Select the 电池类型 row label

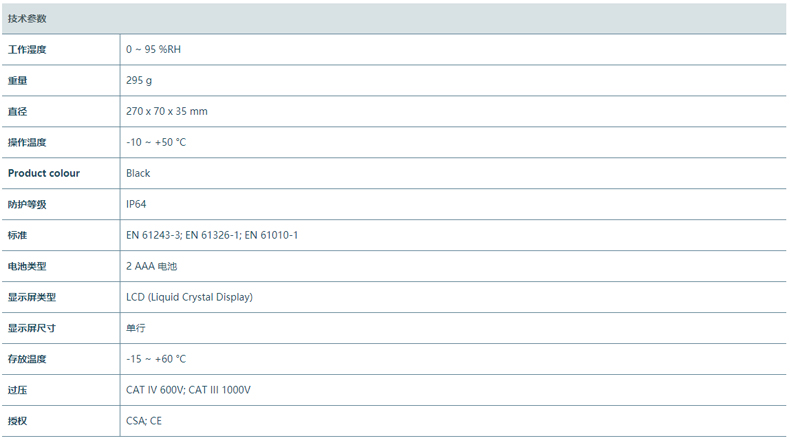tap(27, 266)
